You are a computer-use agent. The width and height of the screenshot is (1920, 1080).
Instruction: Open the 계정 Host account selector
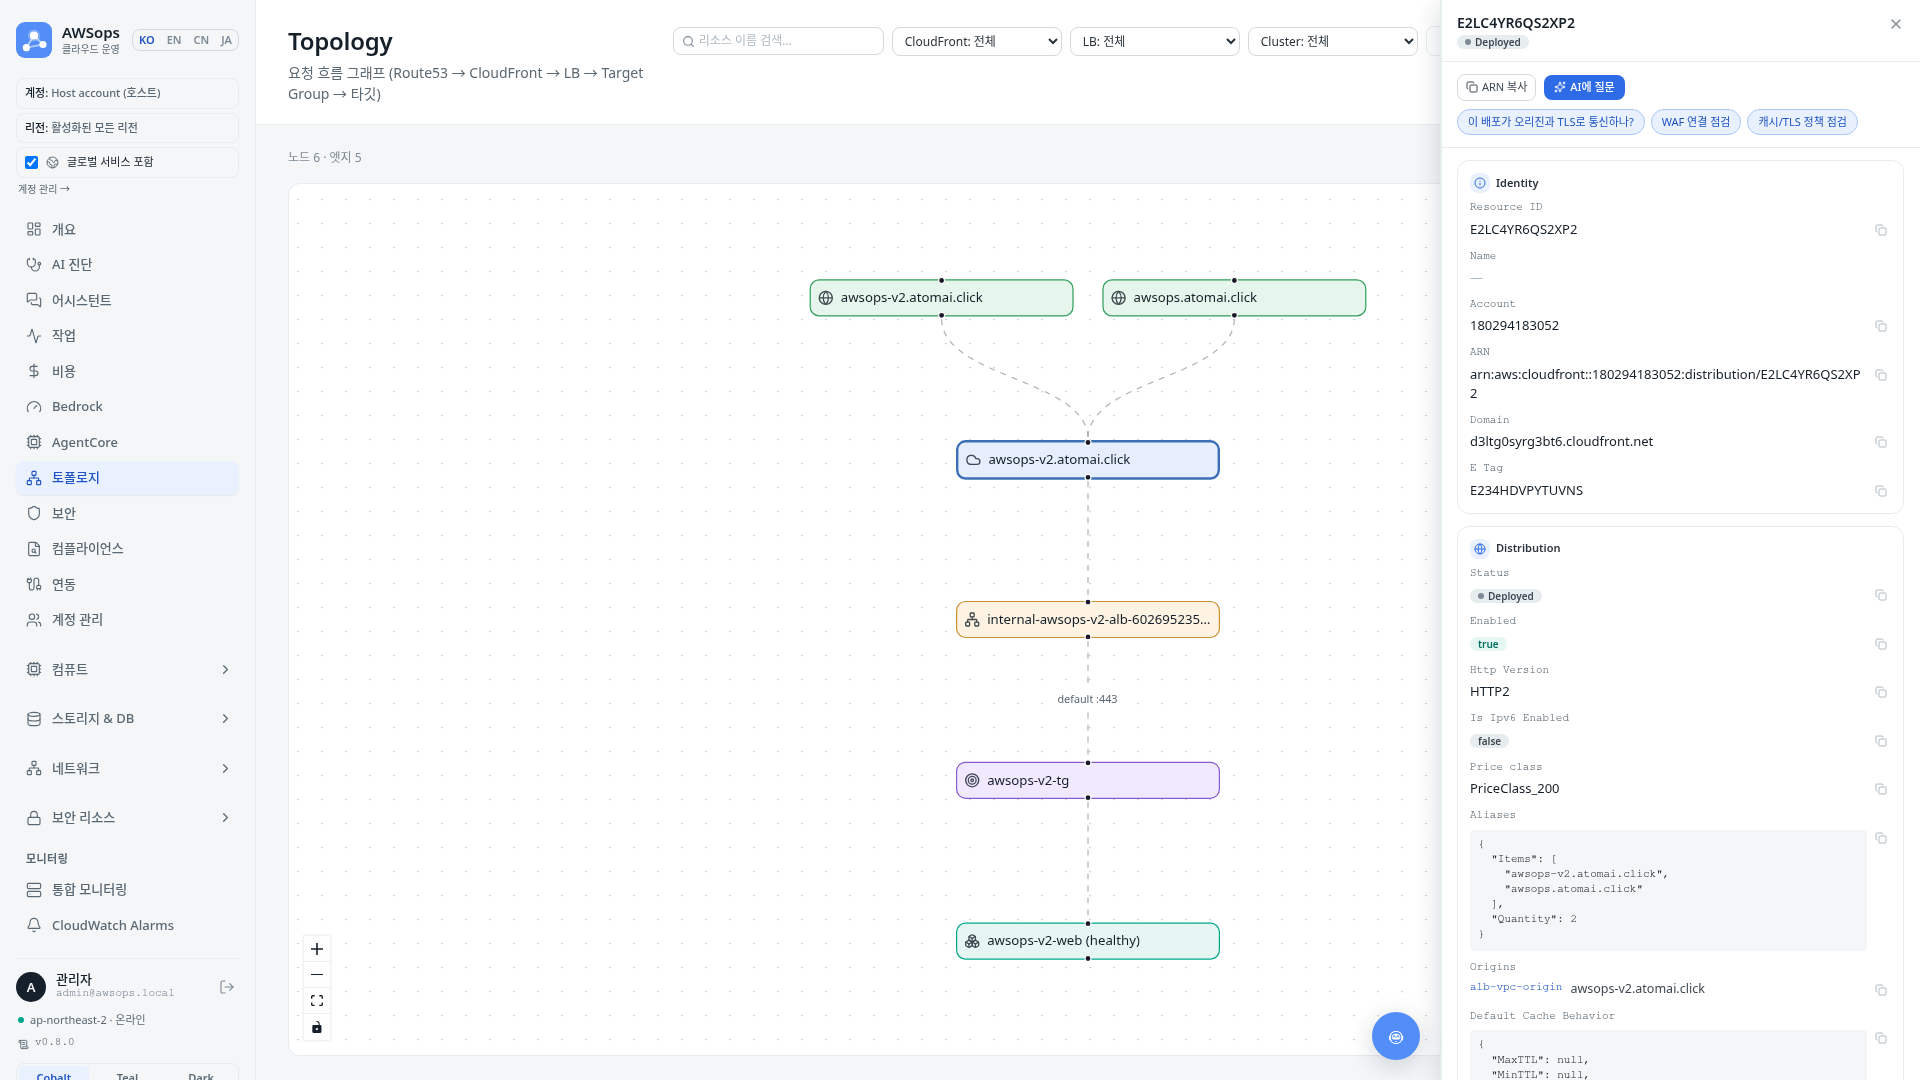(x=128, y=93)
